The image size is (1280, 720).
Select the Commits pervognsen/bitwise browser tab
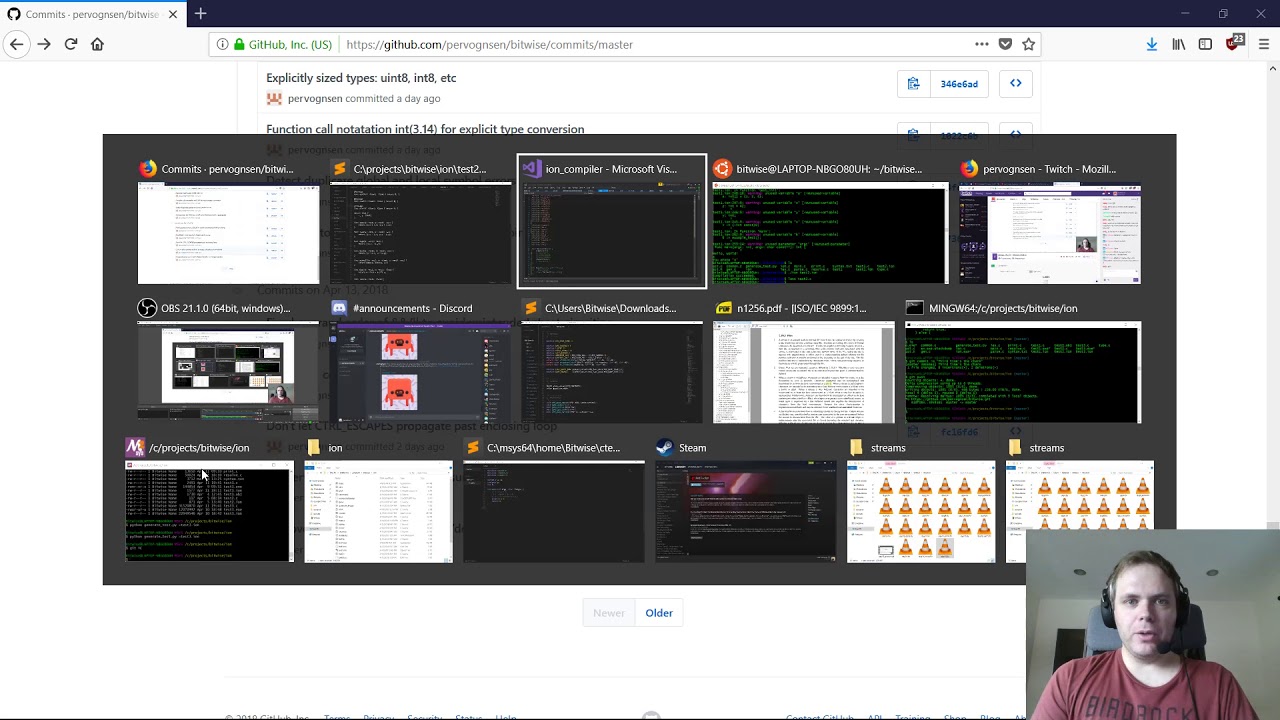coord(92,14)
